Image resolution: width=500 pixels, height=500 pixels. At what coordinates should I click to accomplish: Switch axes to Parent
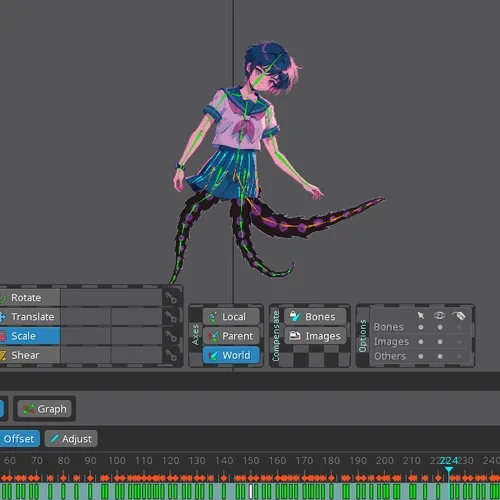[x=231, y=336]
